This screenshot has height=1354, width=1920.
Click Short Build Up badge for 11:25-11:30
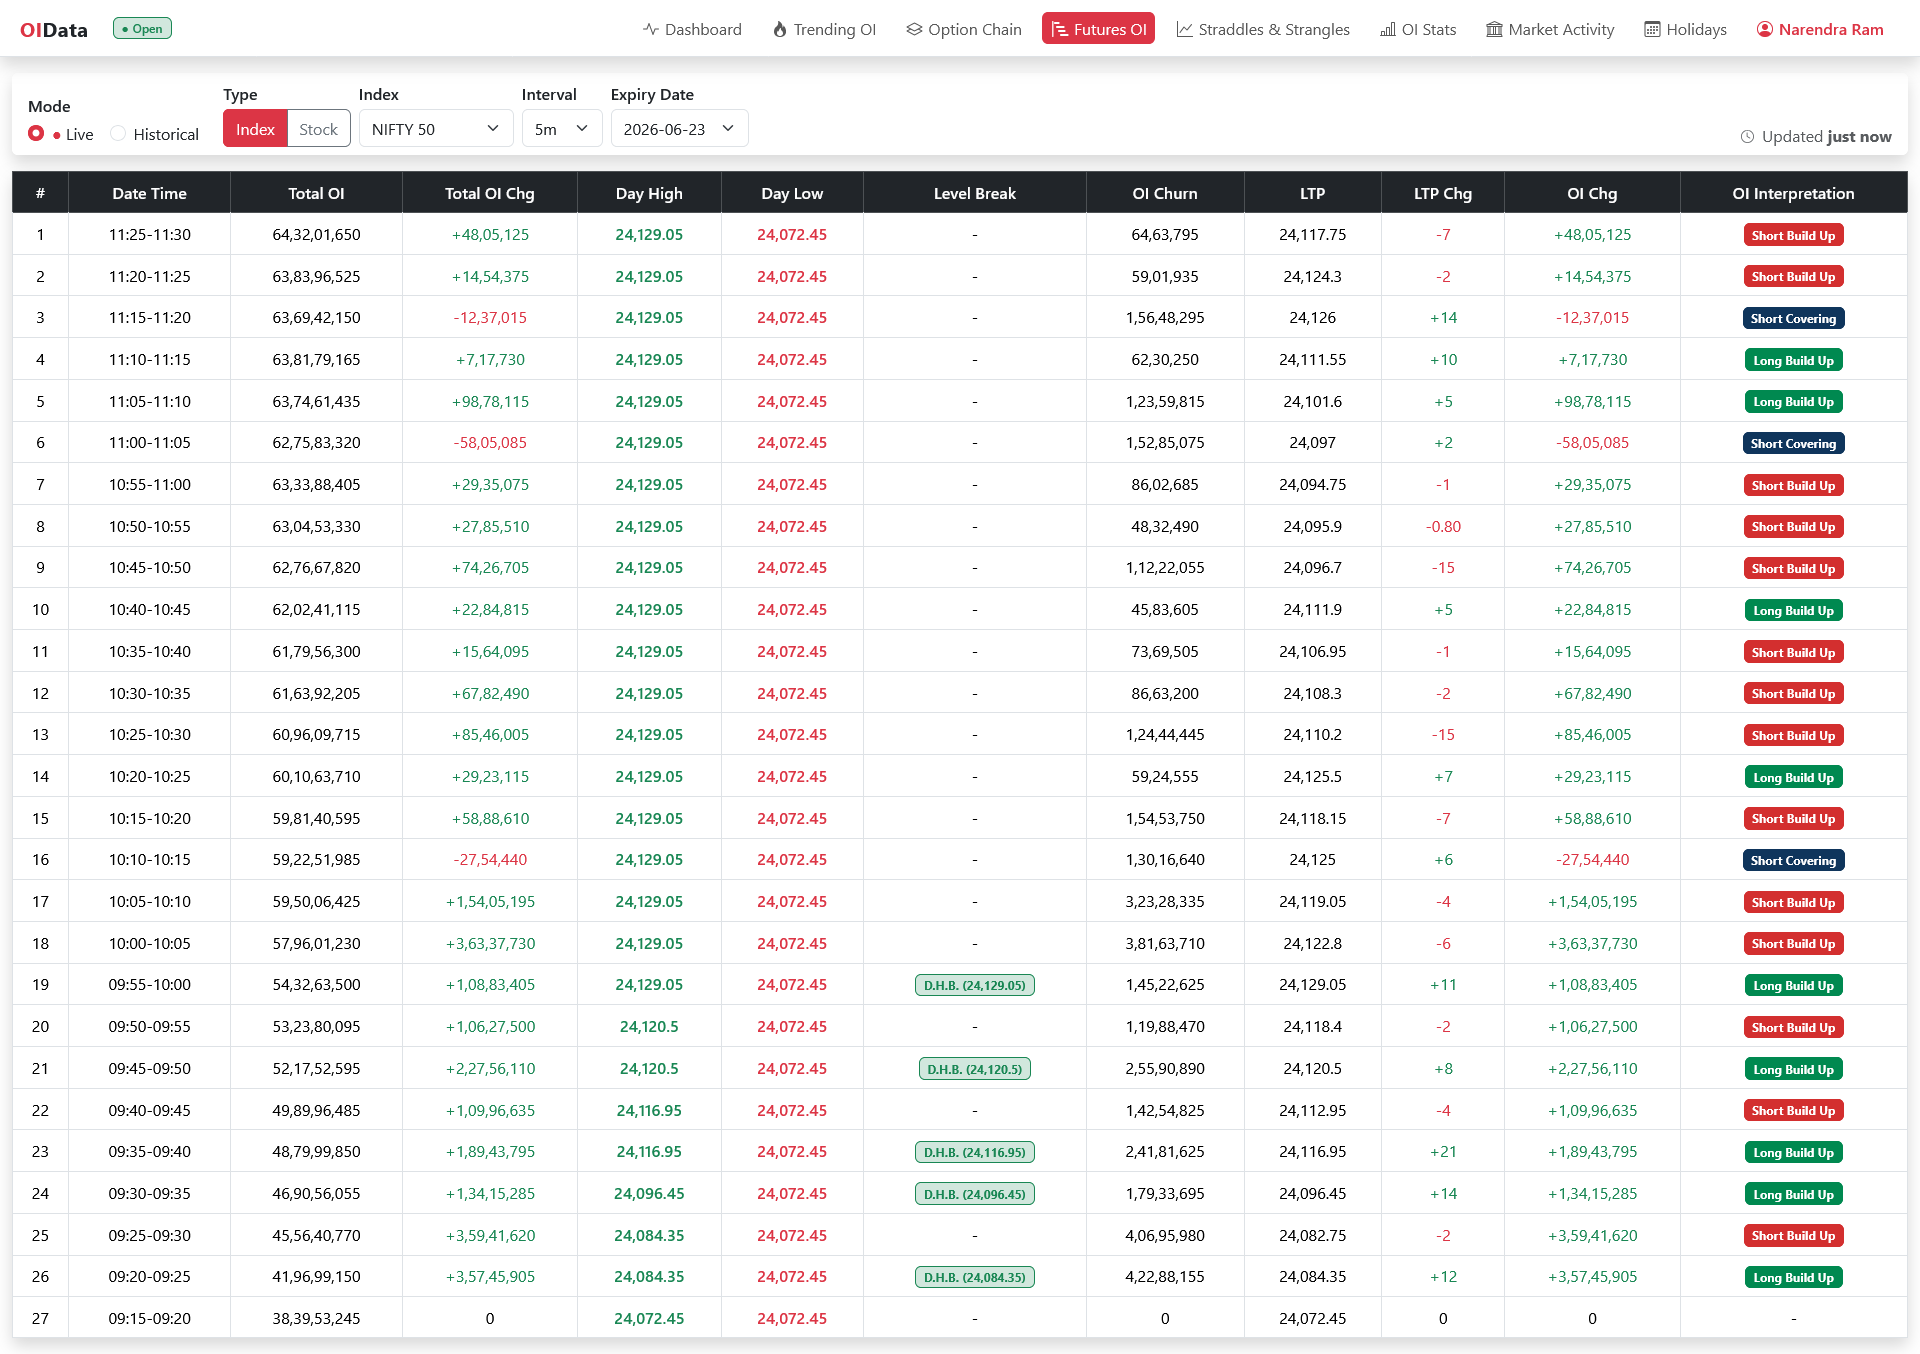pos(1794,236)
